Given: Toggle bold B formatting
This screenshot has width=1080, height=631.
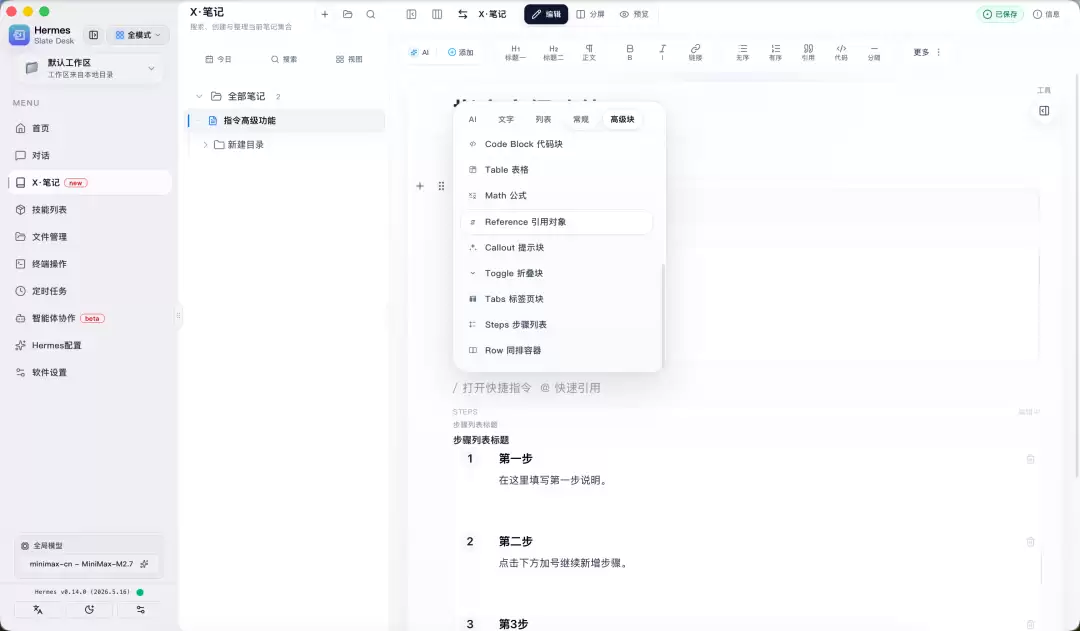Looking at the screenshot, I should [x=630, y=52].
